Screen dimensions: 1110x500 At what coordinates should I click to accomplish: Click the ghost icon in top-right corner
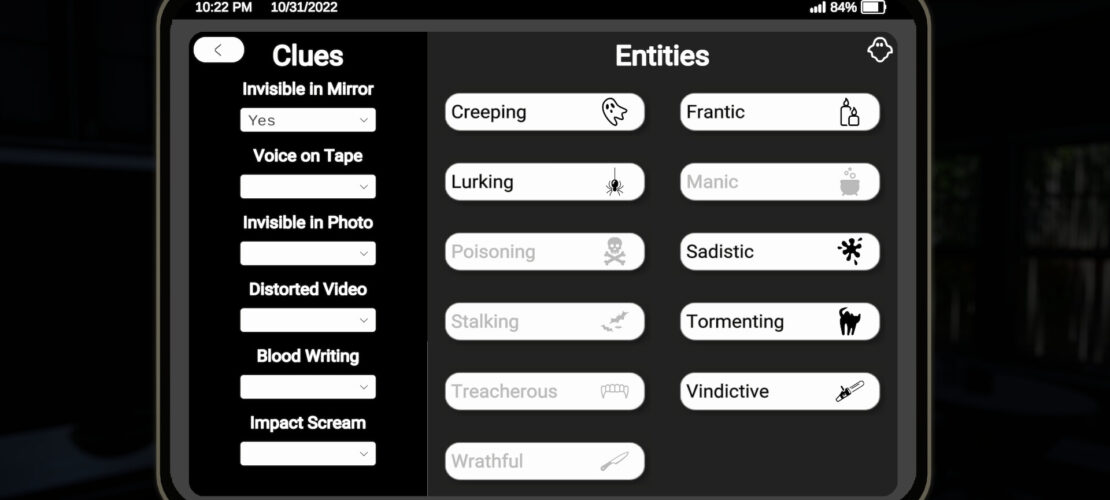(x=880, y=51)
